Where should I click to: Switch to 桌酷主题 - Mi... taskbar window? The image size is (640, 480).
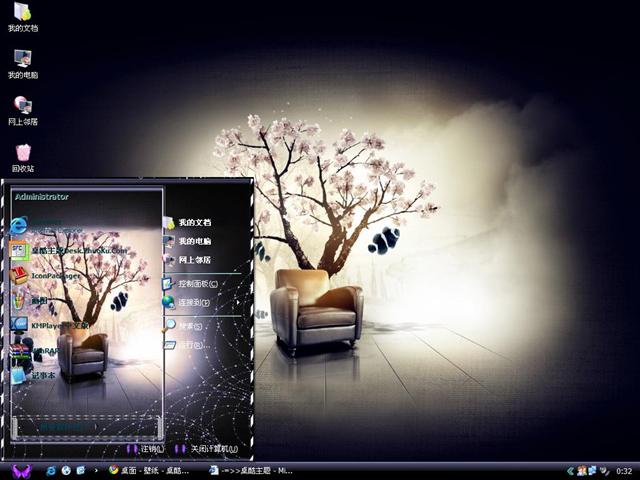tap(251, 471)
